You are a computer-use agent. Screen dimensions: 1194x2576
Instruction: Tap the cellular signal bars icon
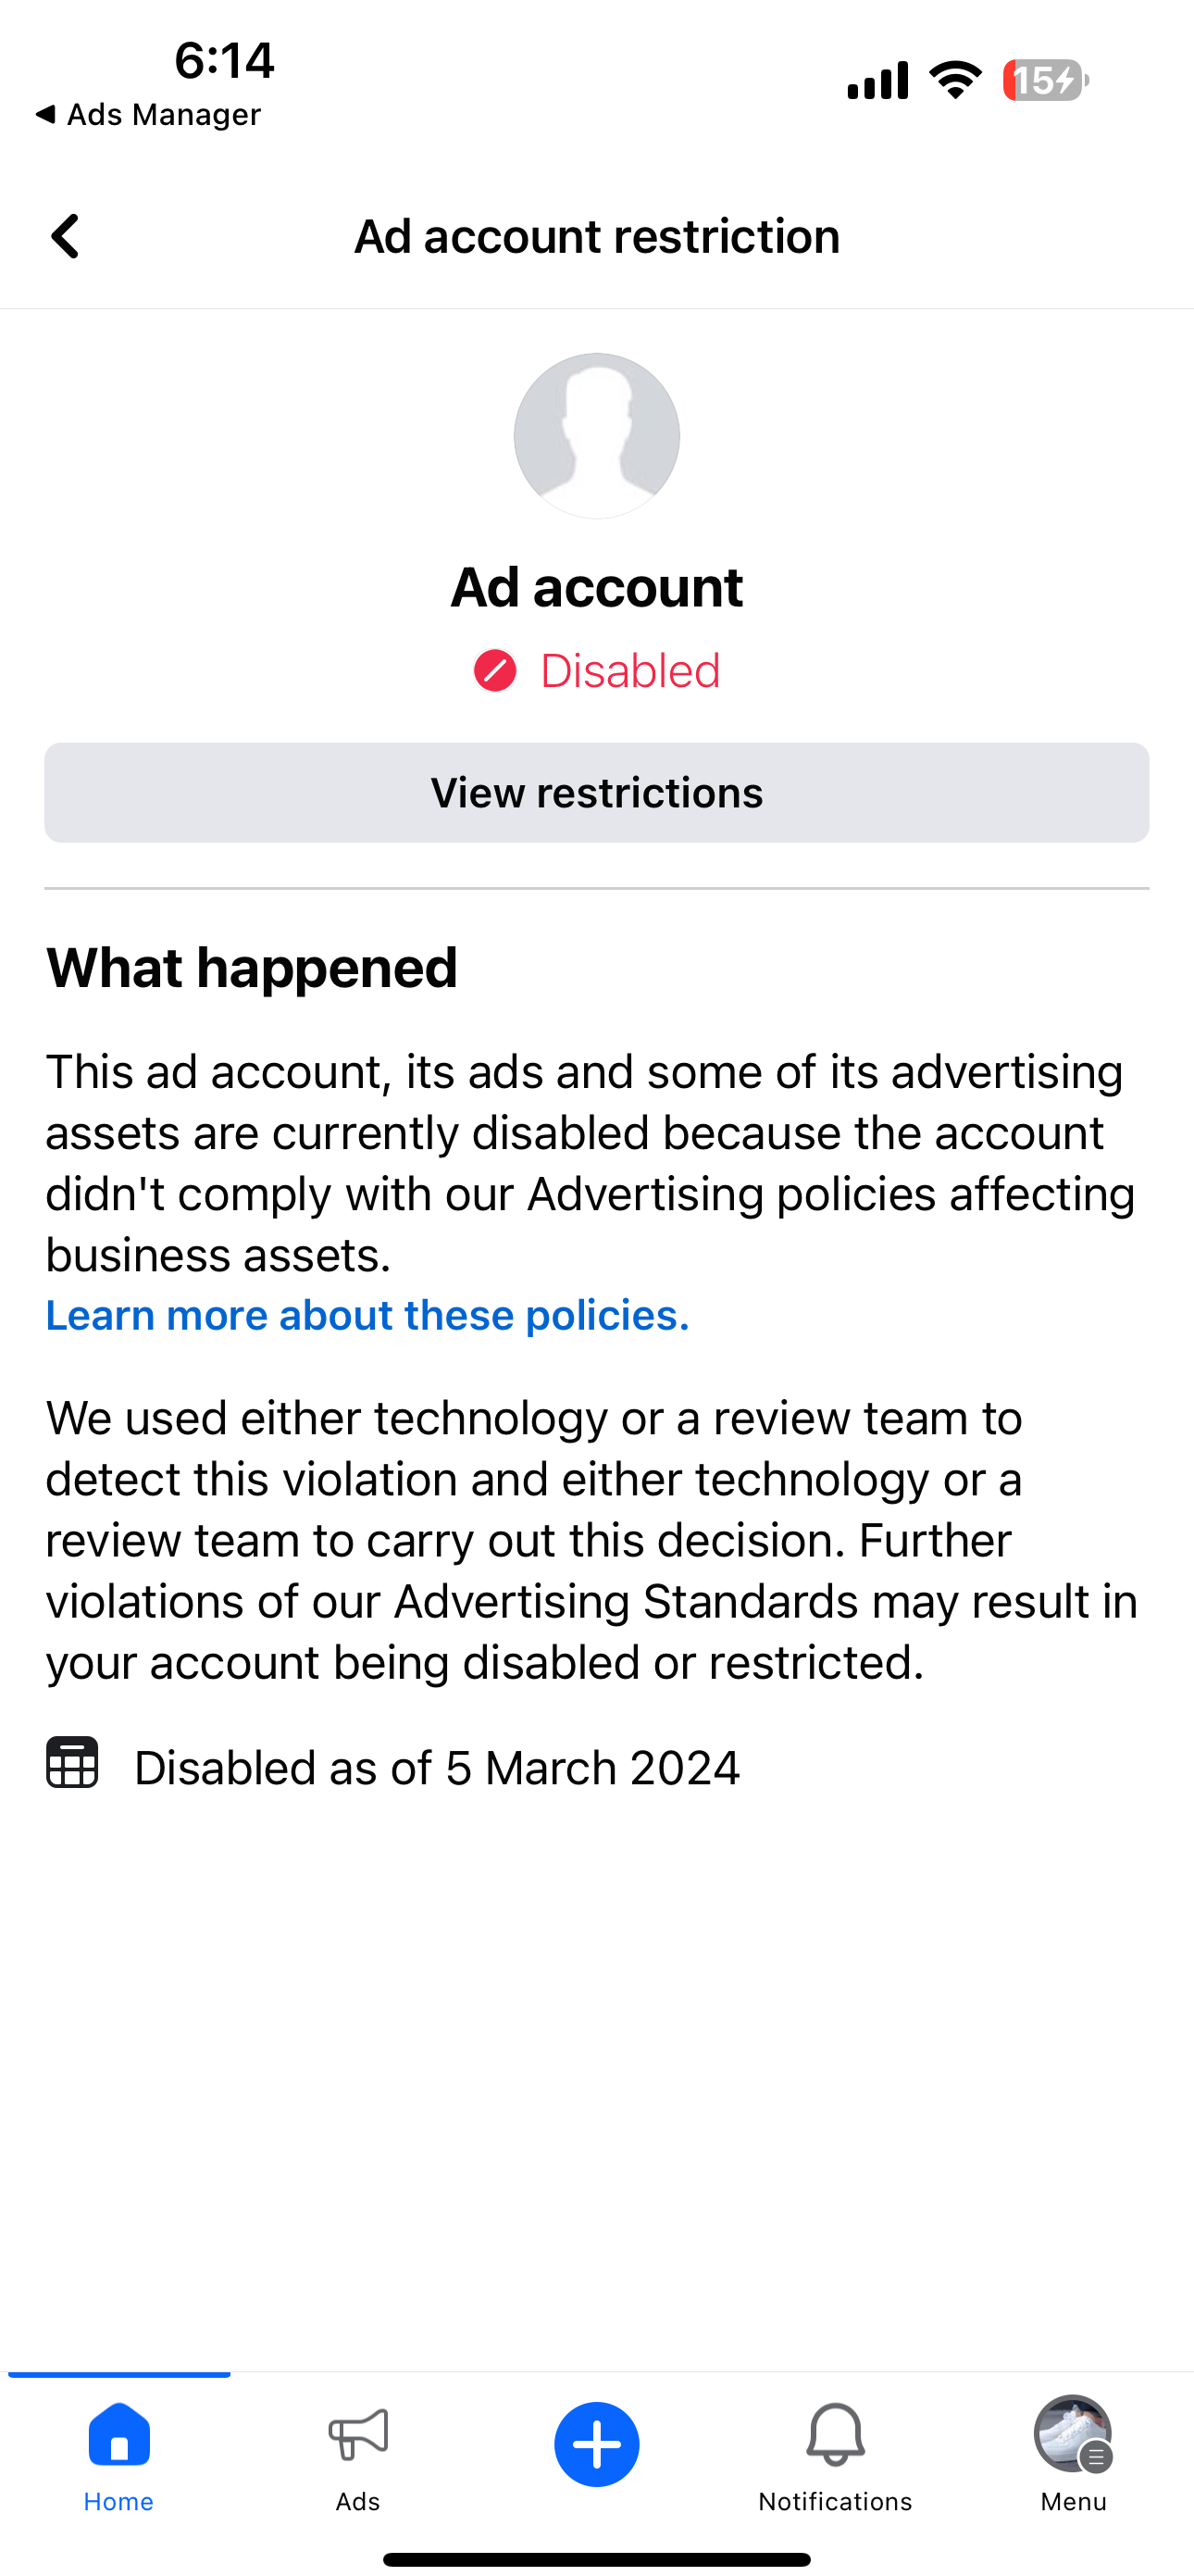point(877,80)
